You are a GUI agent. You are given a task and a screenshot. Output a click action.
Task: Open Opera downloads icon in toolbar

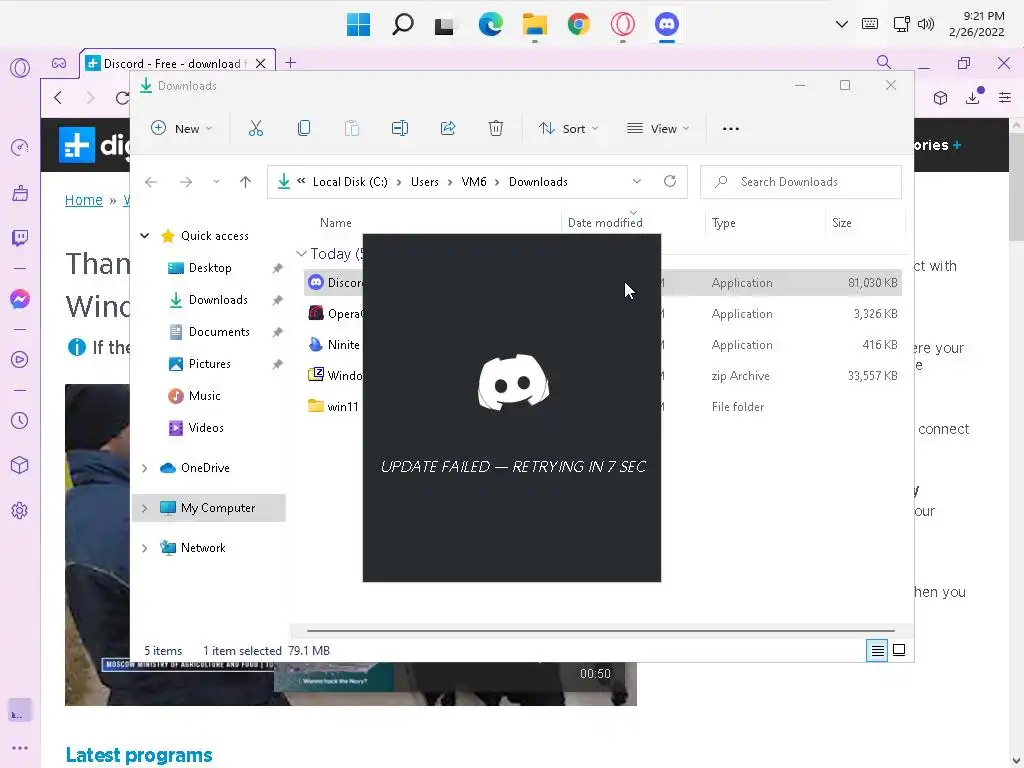click(x=973, y=97)
